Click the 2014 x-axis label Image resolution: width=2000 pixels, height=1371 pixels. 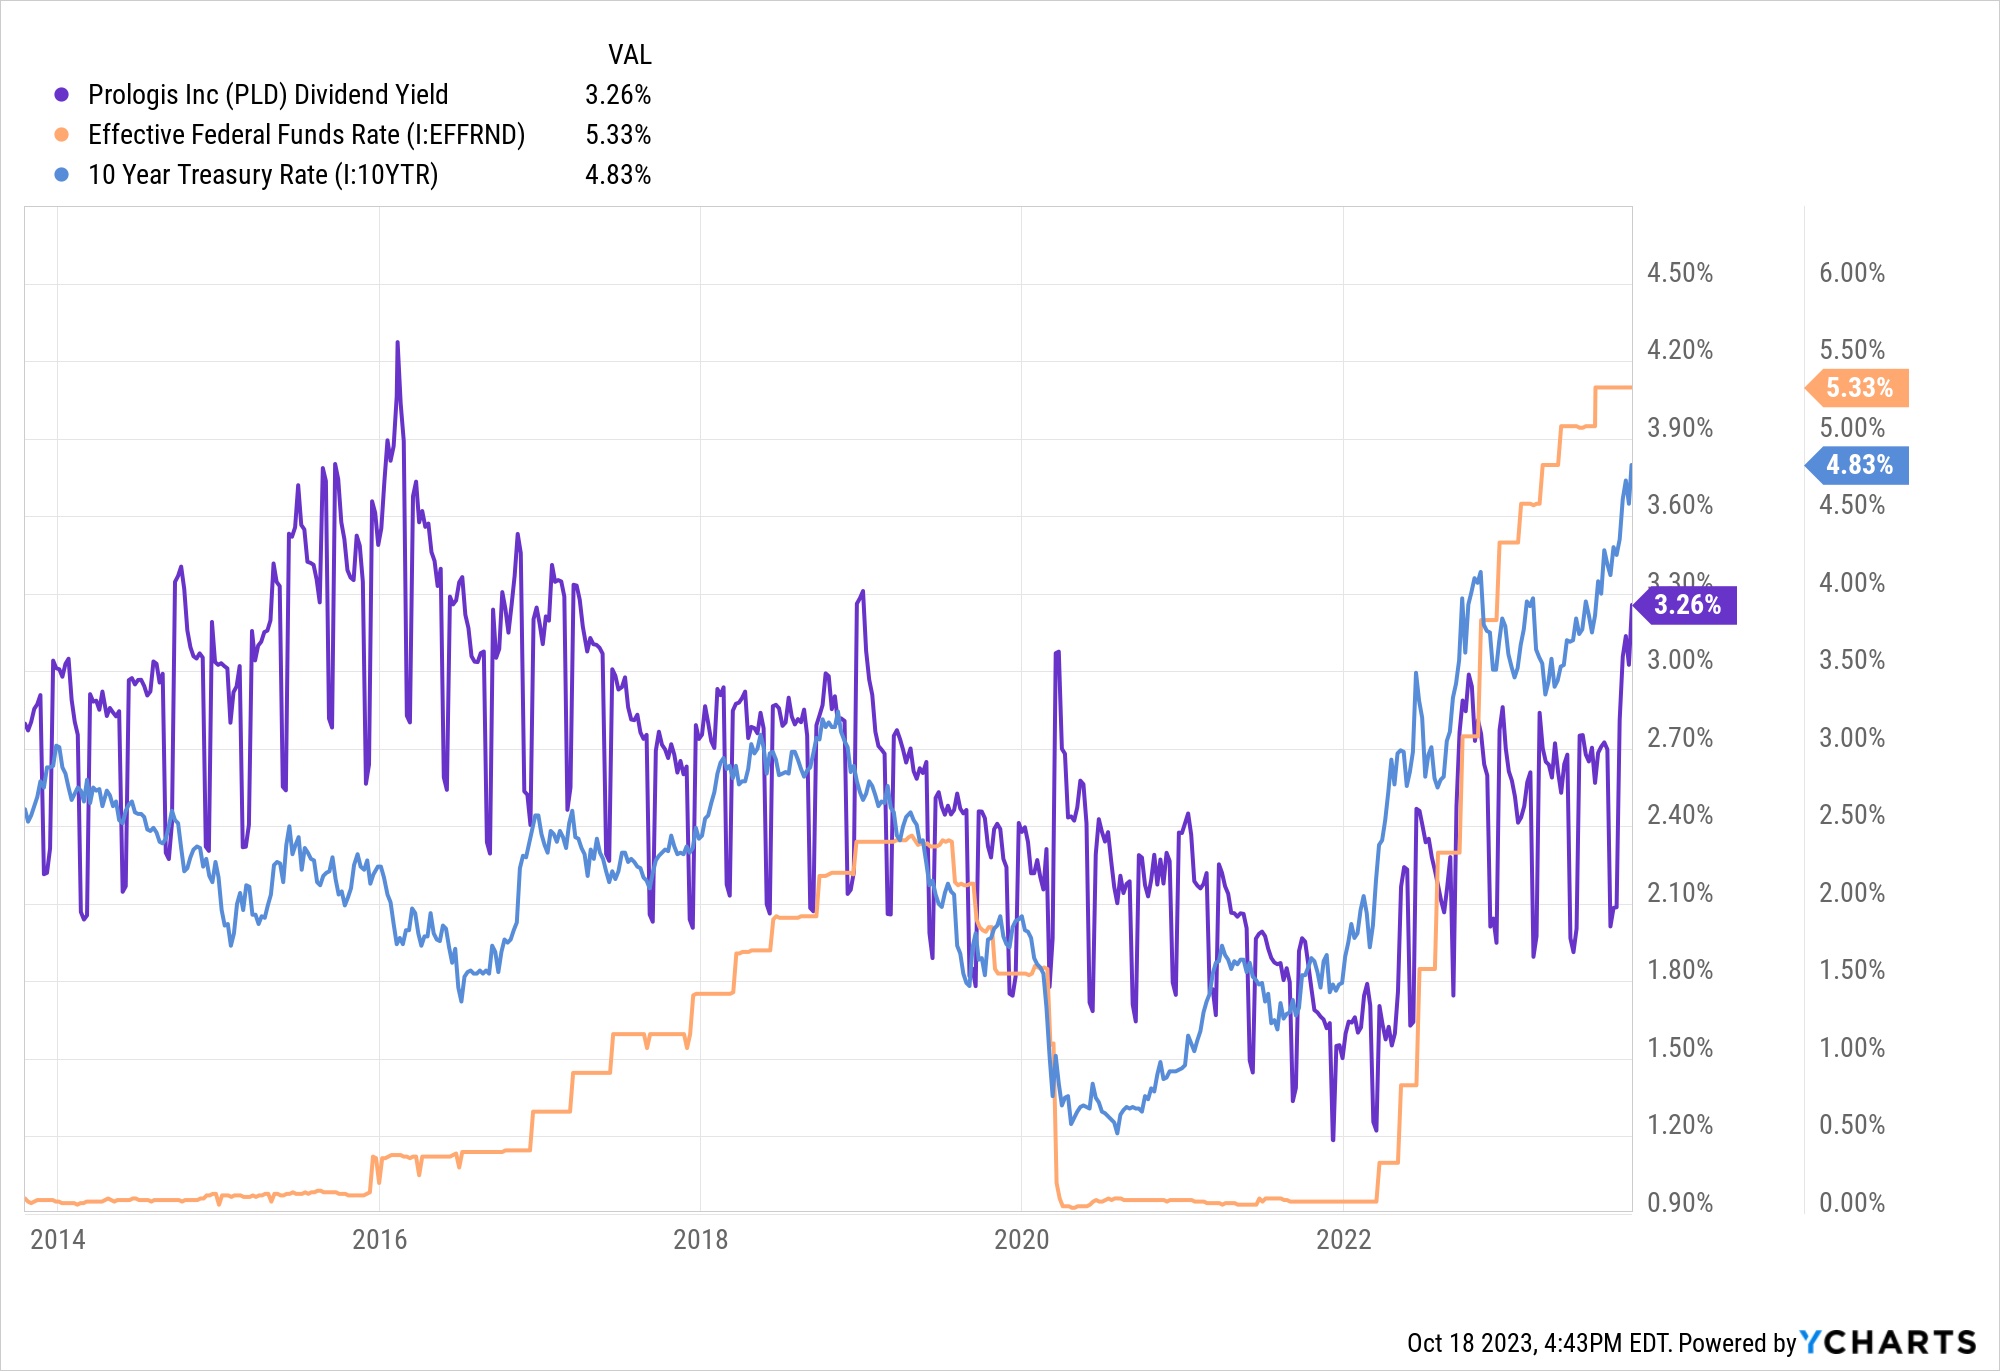58,1240
